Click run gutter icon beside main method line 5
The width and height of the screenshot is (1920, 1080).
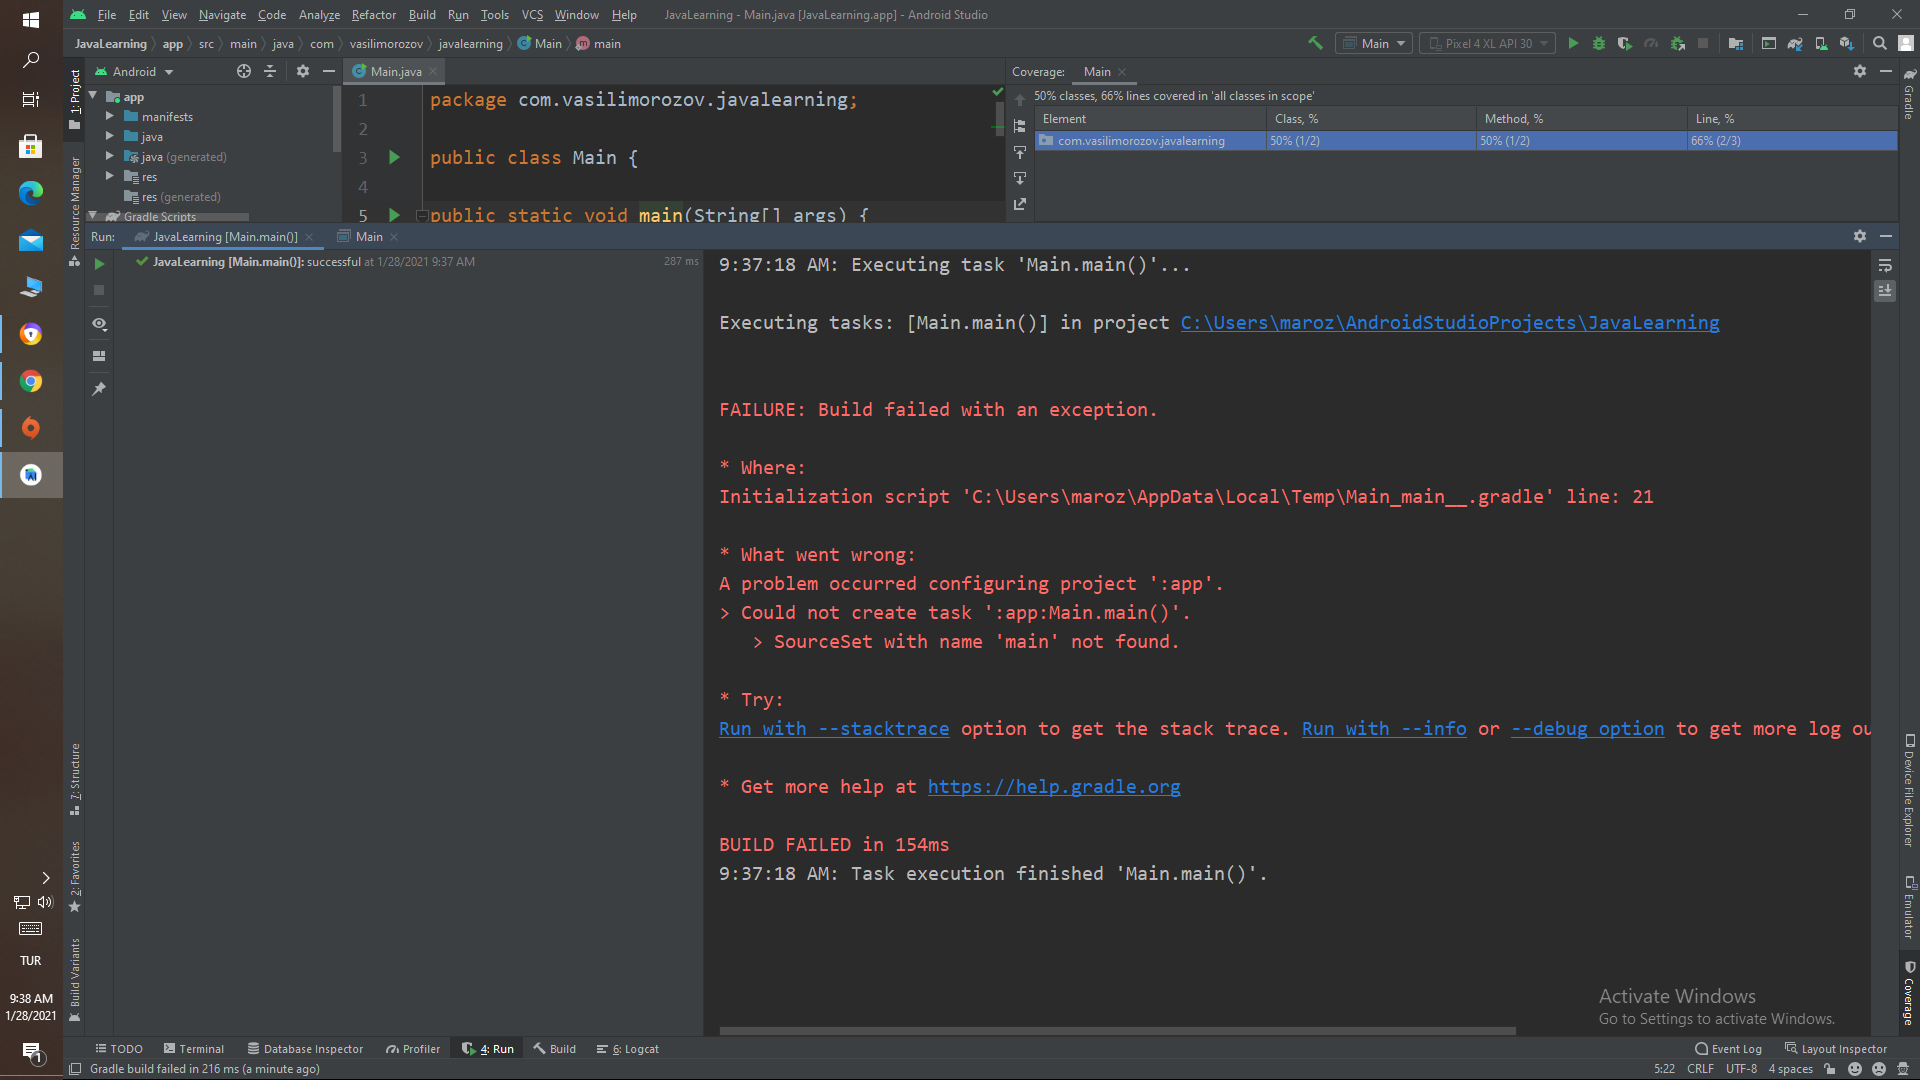pos(394,215)
